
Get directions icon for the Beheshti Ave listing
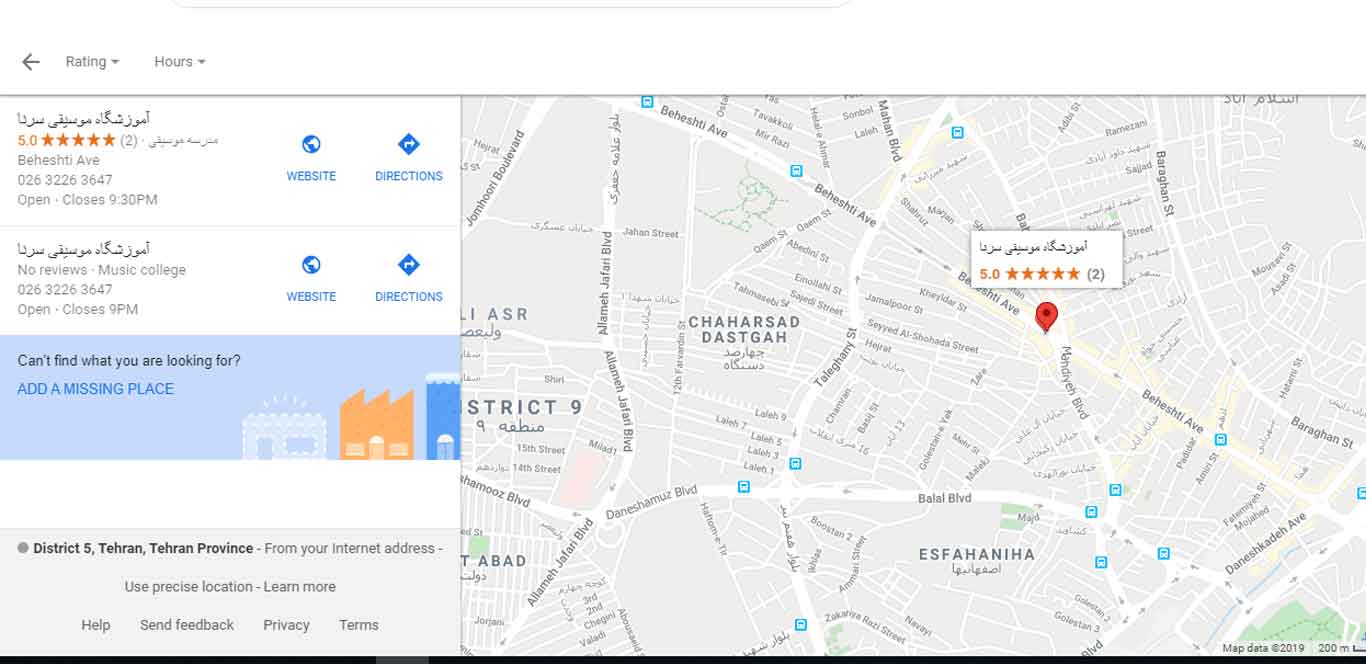point(408,145)
